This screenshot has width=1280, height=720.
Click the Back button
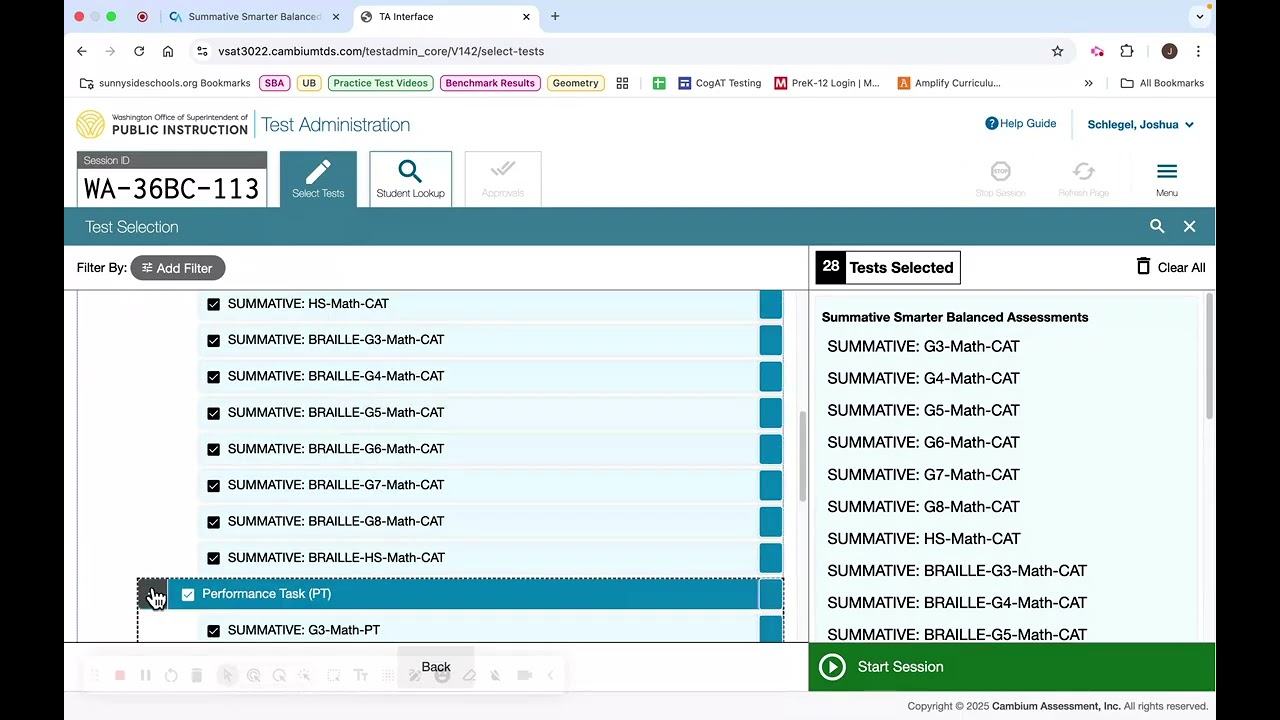(x=436, y=667)
